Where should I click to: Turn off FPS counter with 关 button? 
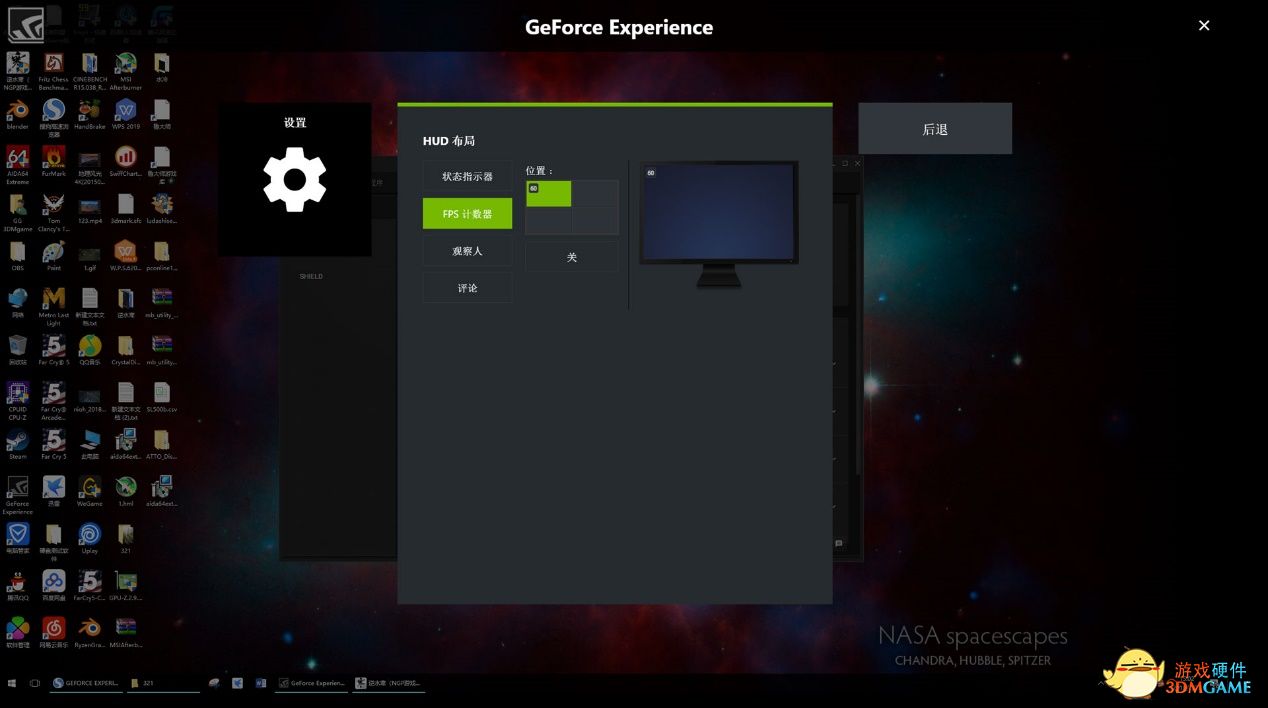click(572, 257)
